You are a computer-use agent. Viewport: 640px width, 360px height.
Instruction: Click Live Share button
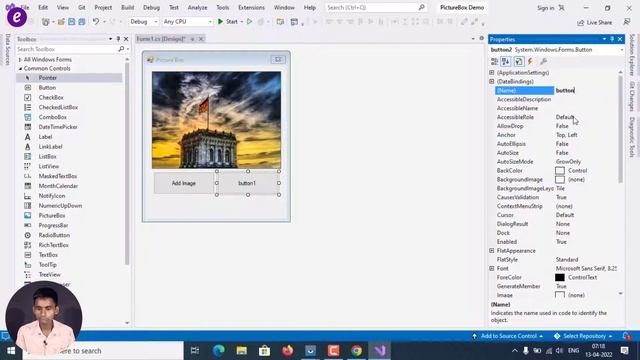595,22
